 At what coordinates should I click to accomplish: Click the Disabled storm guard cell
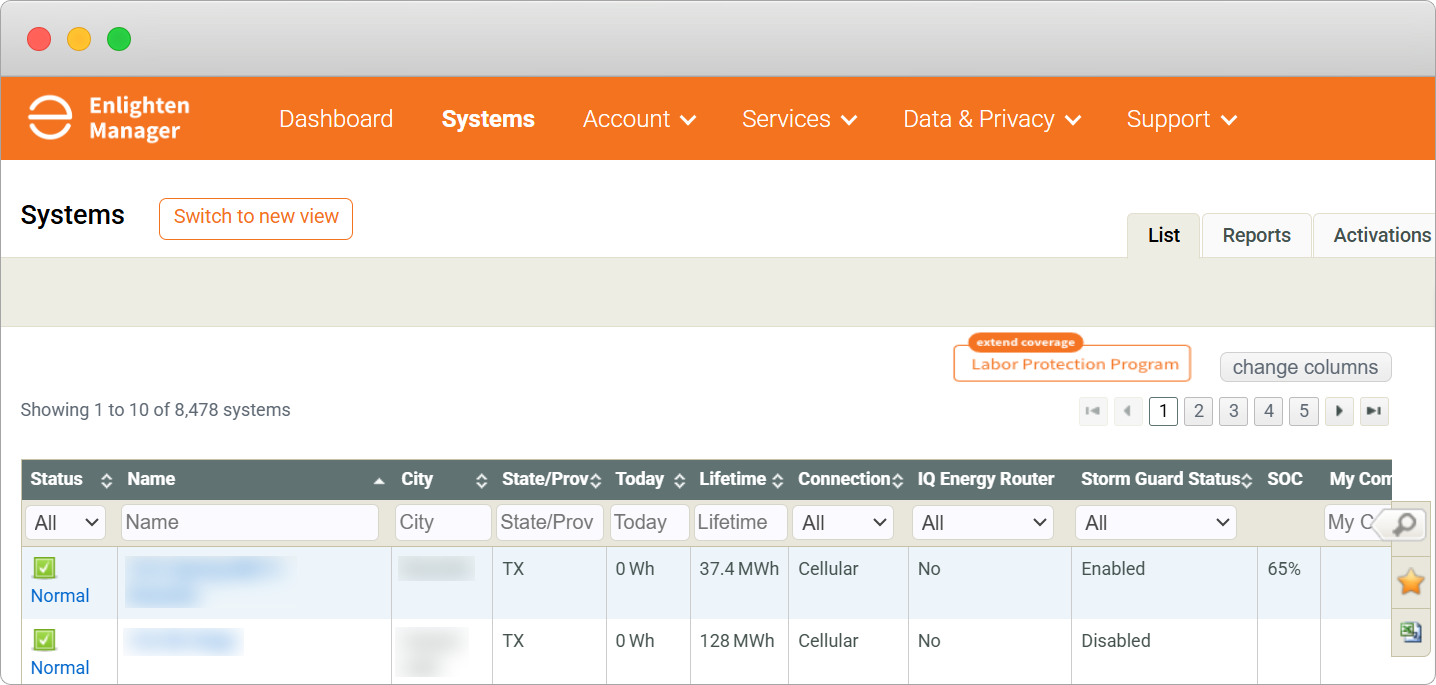[1116, 641]
